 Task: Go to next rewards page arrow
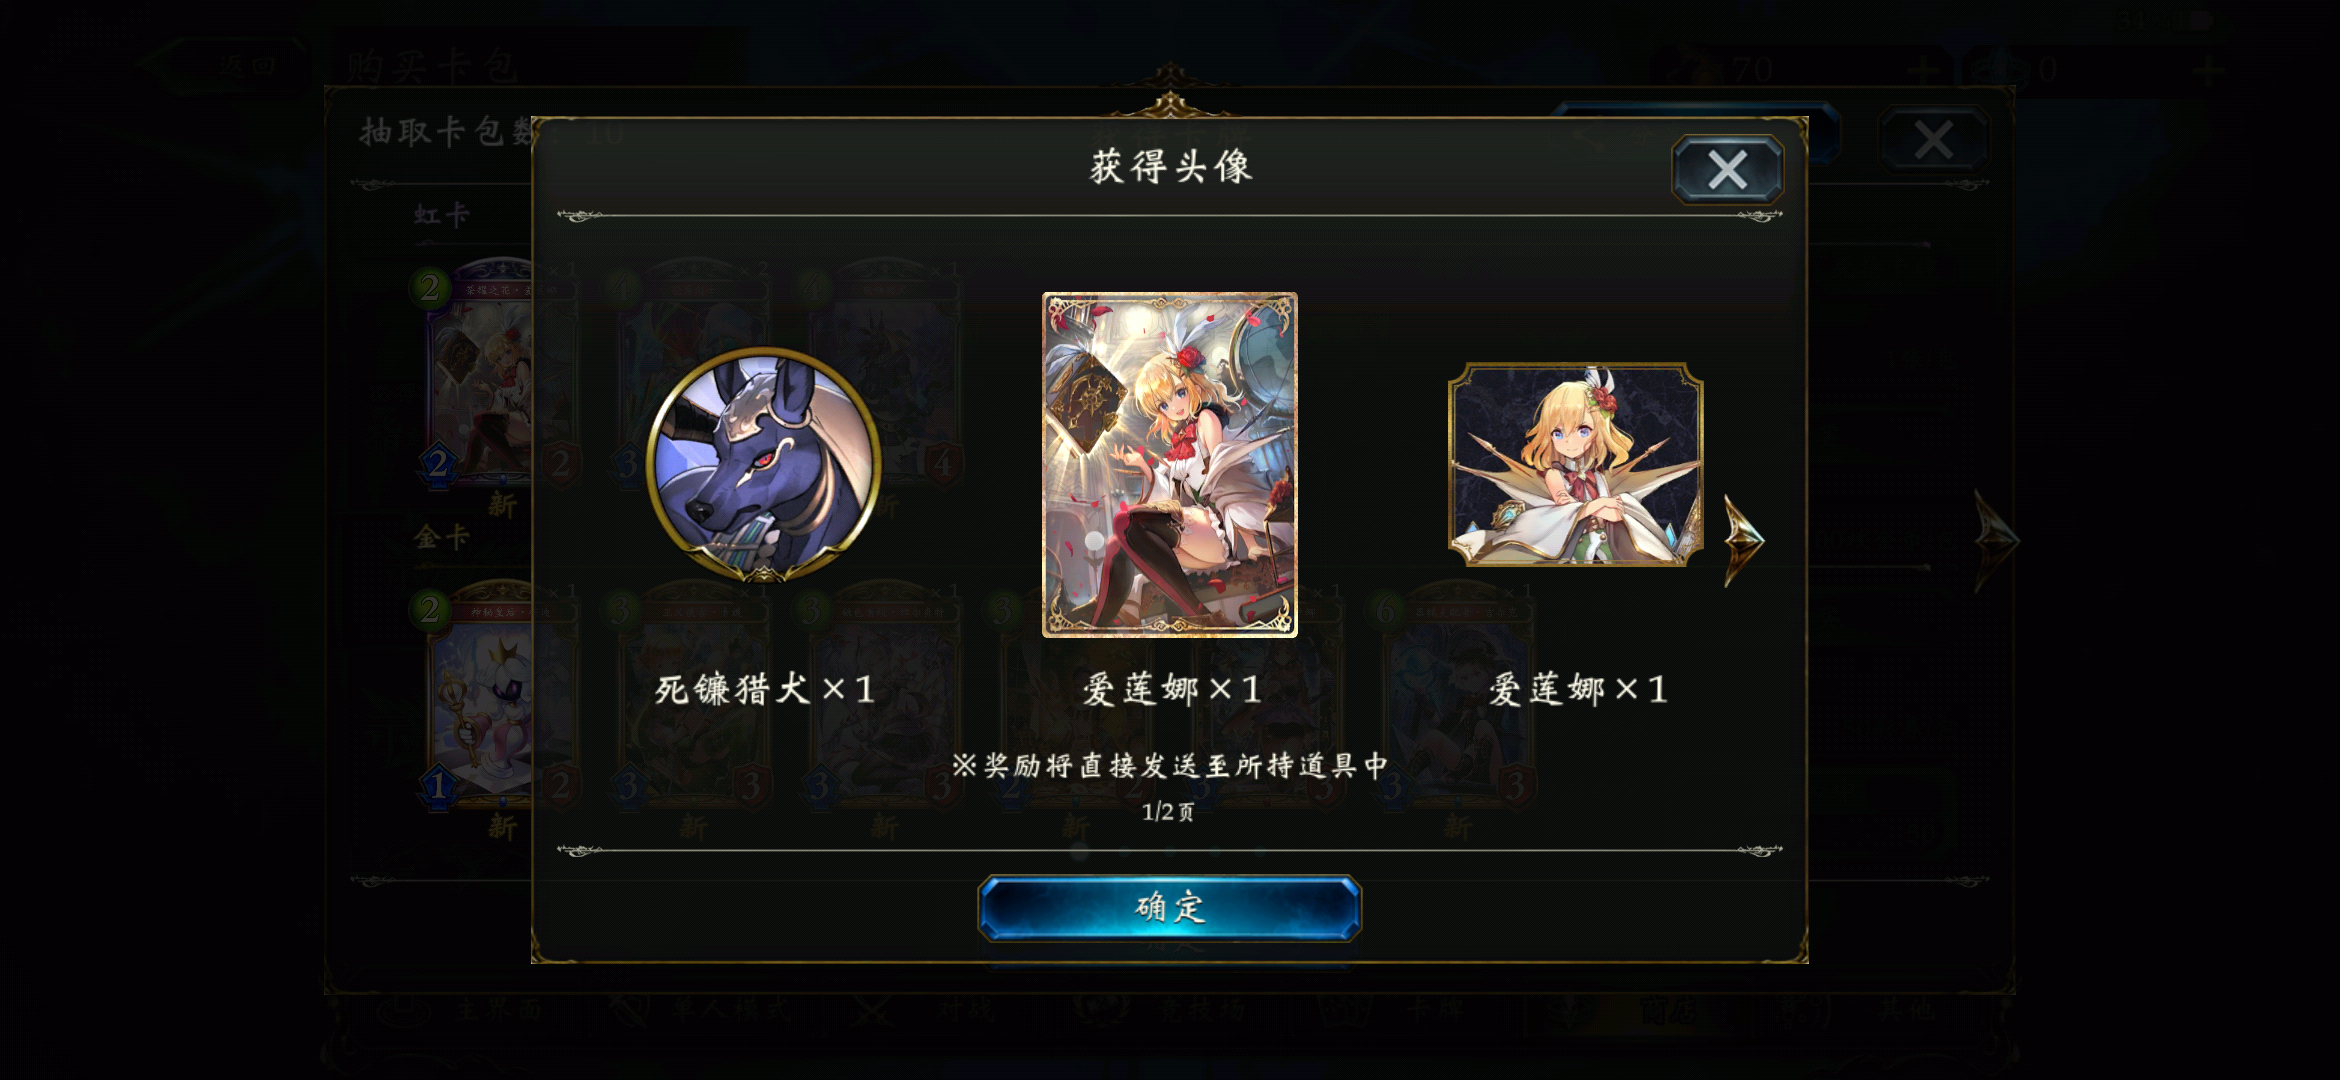1744,540
